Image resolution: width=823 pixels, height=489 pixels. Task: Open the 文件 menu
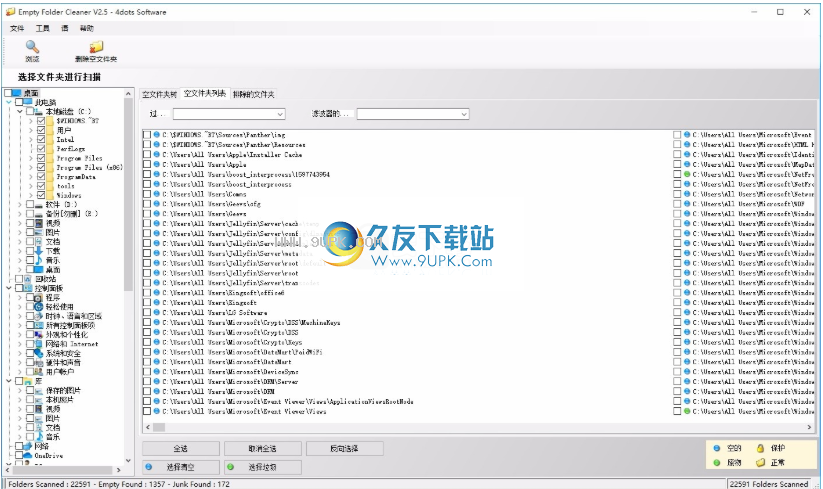(x=17, y=28)
